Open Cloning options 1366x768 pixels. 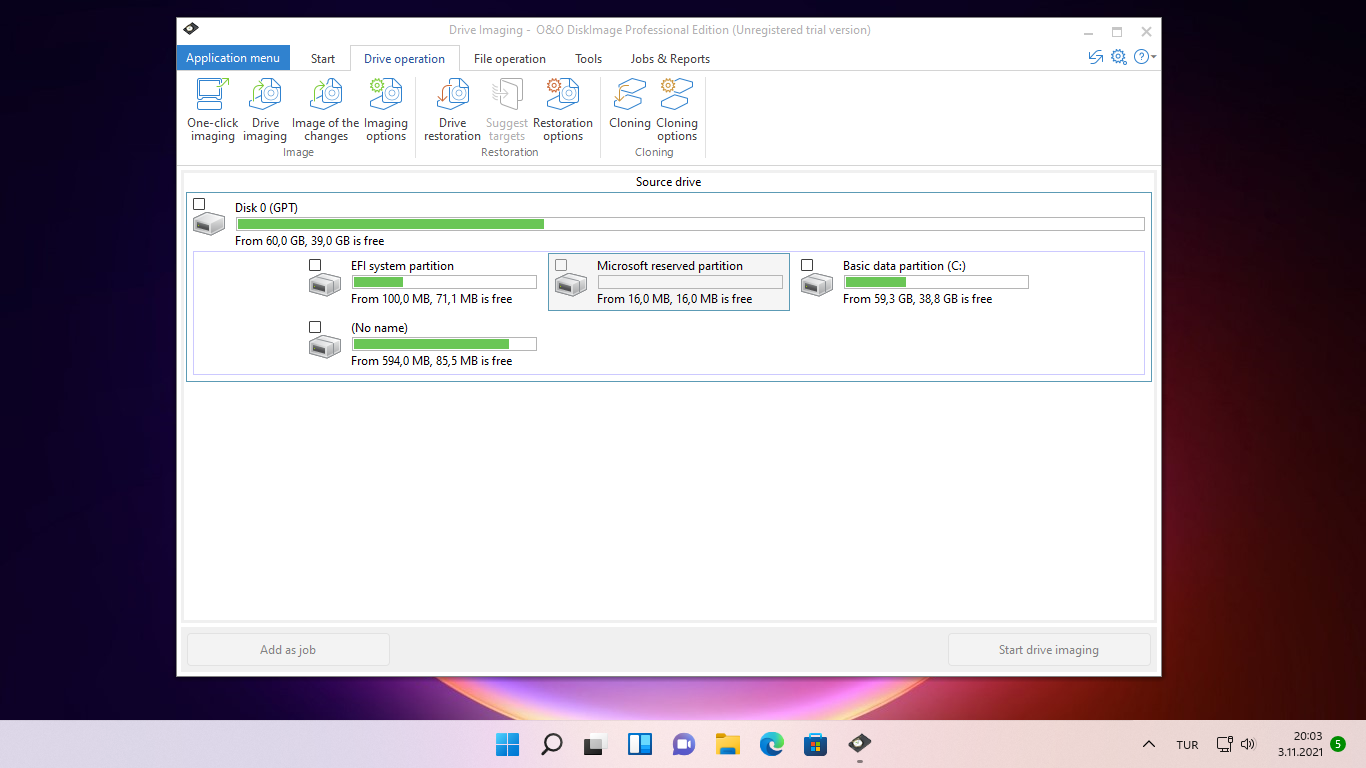point(677,110)
